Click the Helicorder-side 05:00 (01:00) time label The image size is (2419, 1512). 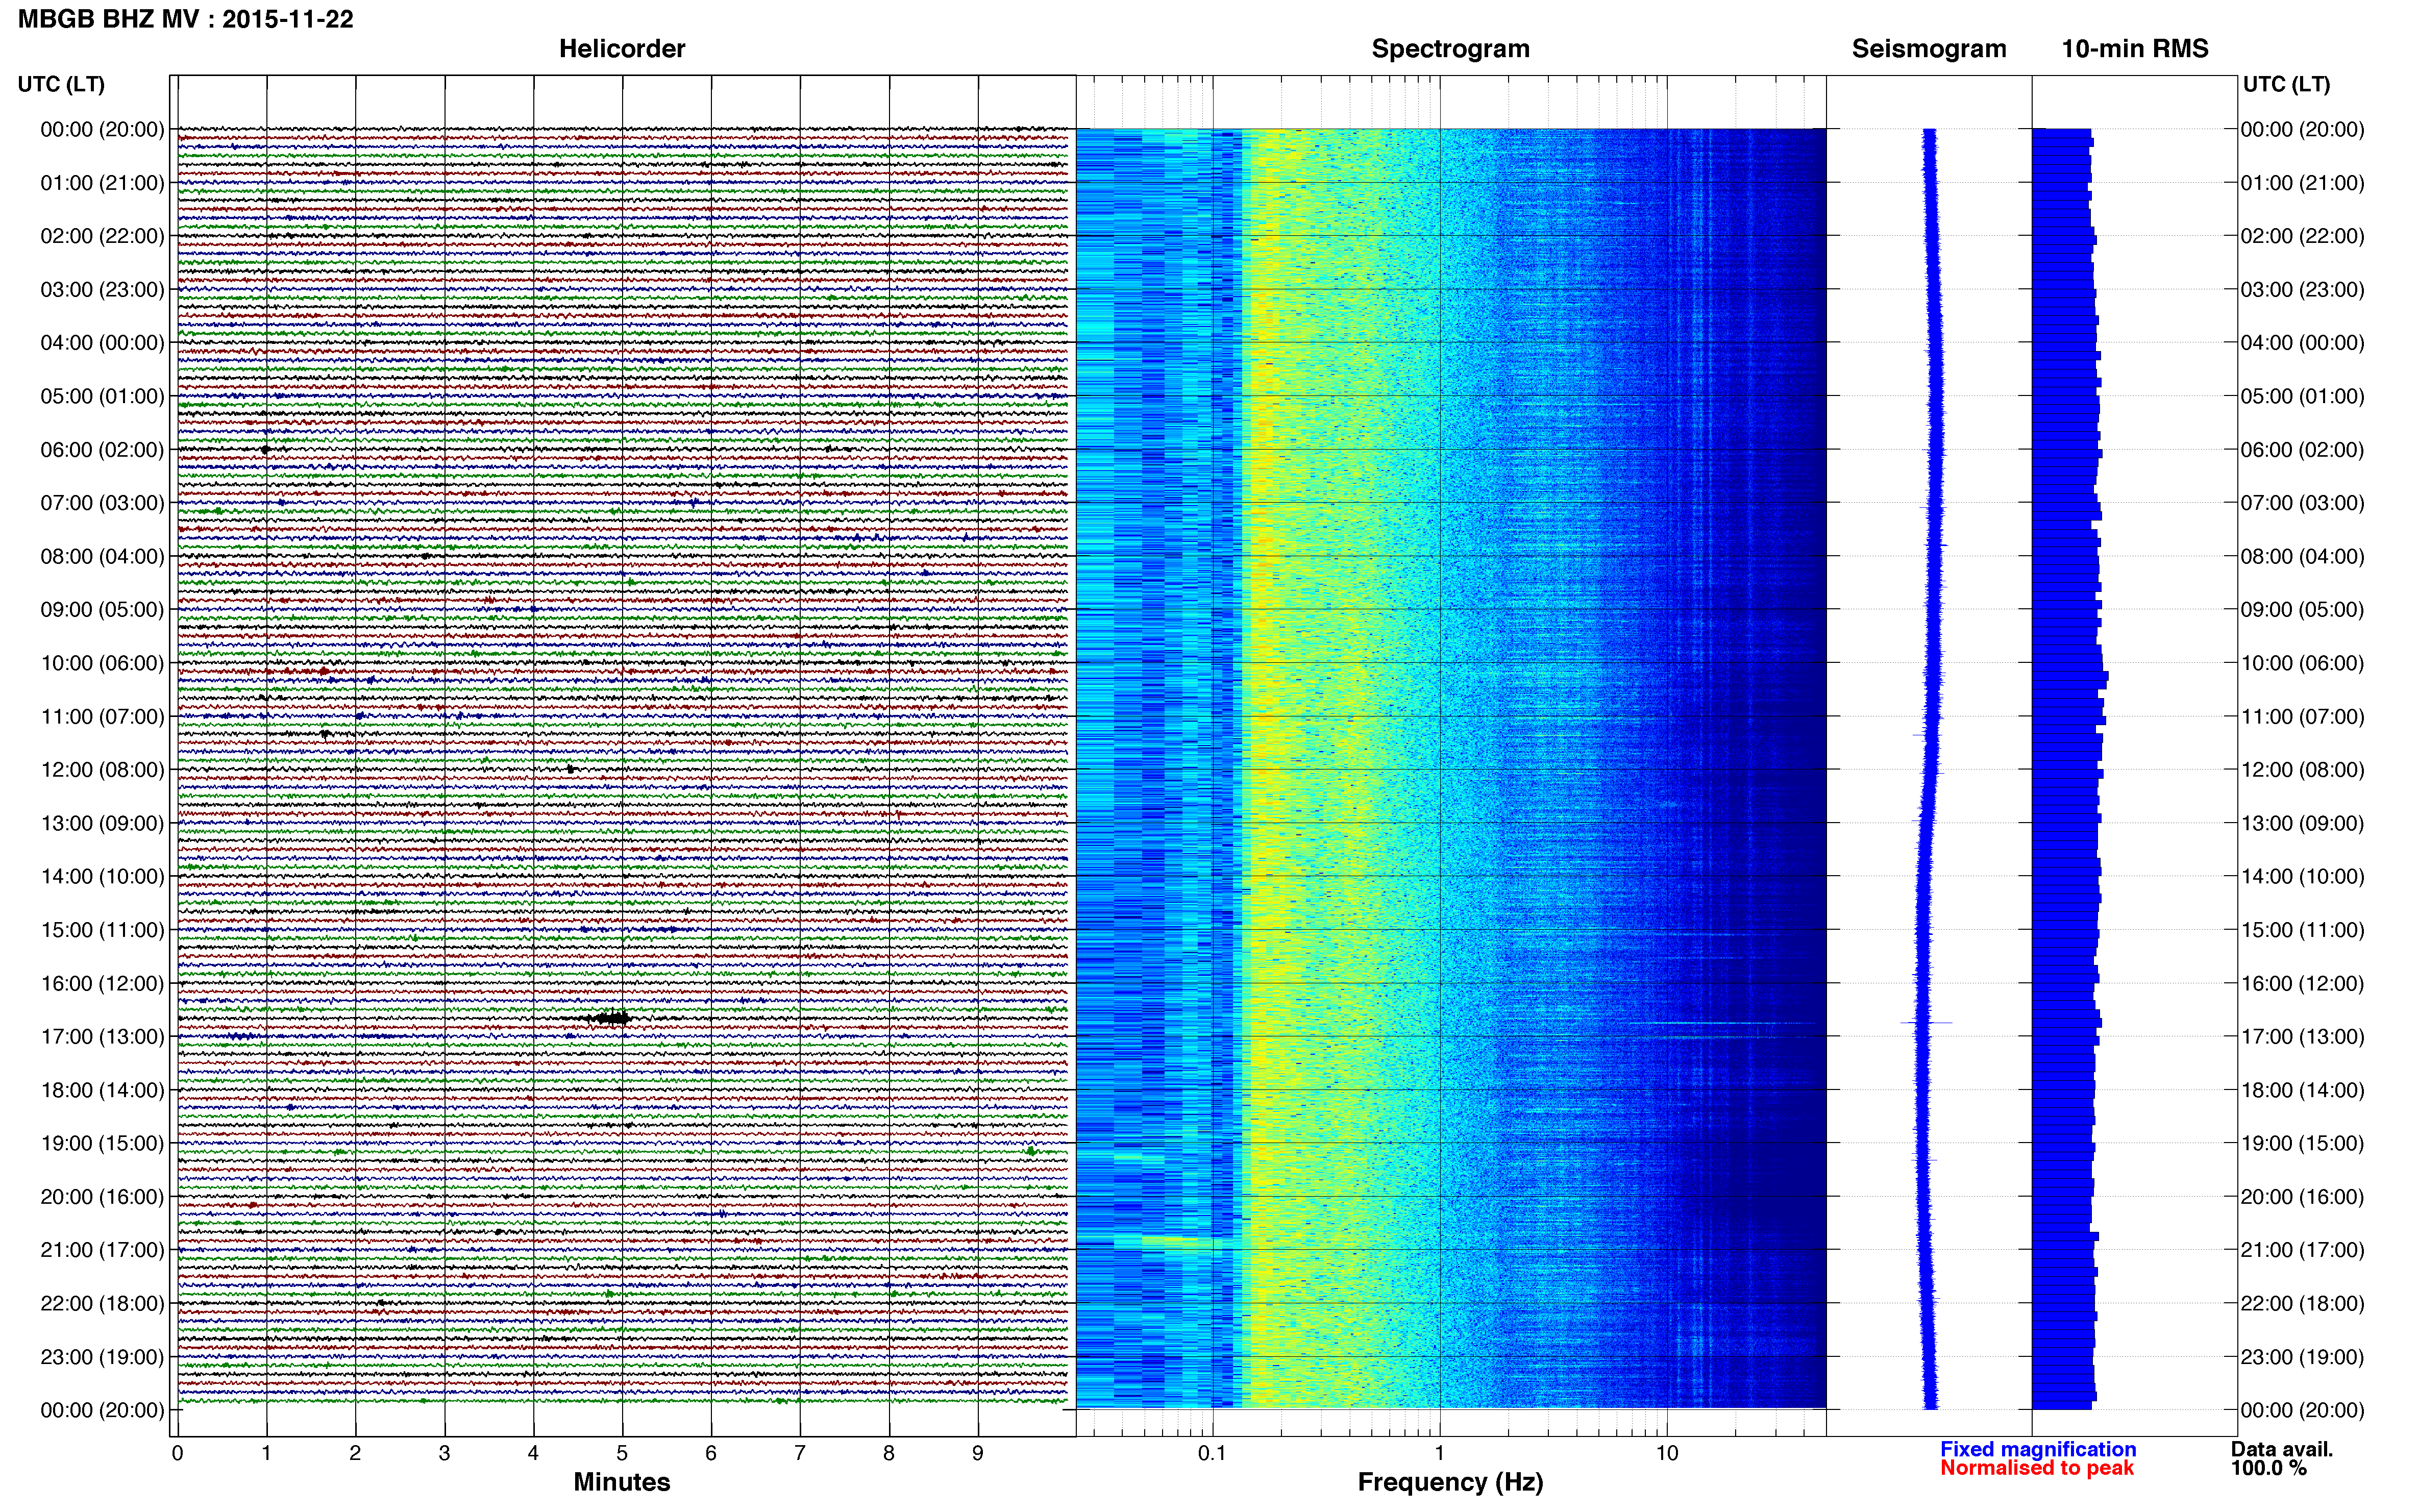102,396
